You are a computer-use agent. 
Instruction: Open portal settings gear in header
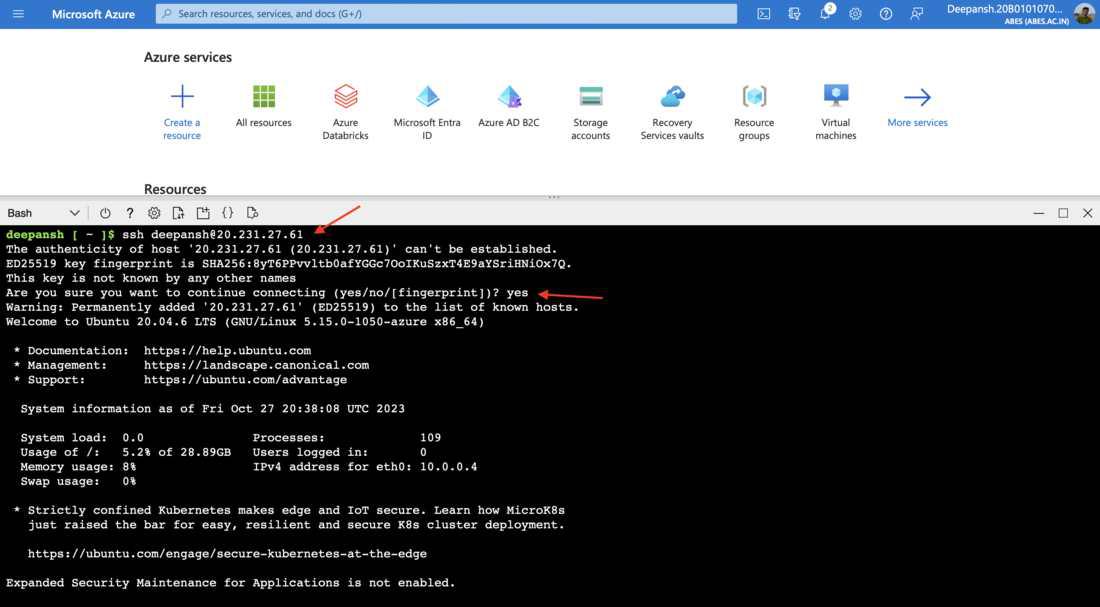[x=855, y=14]
